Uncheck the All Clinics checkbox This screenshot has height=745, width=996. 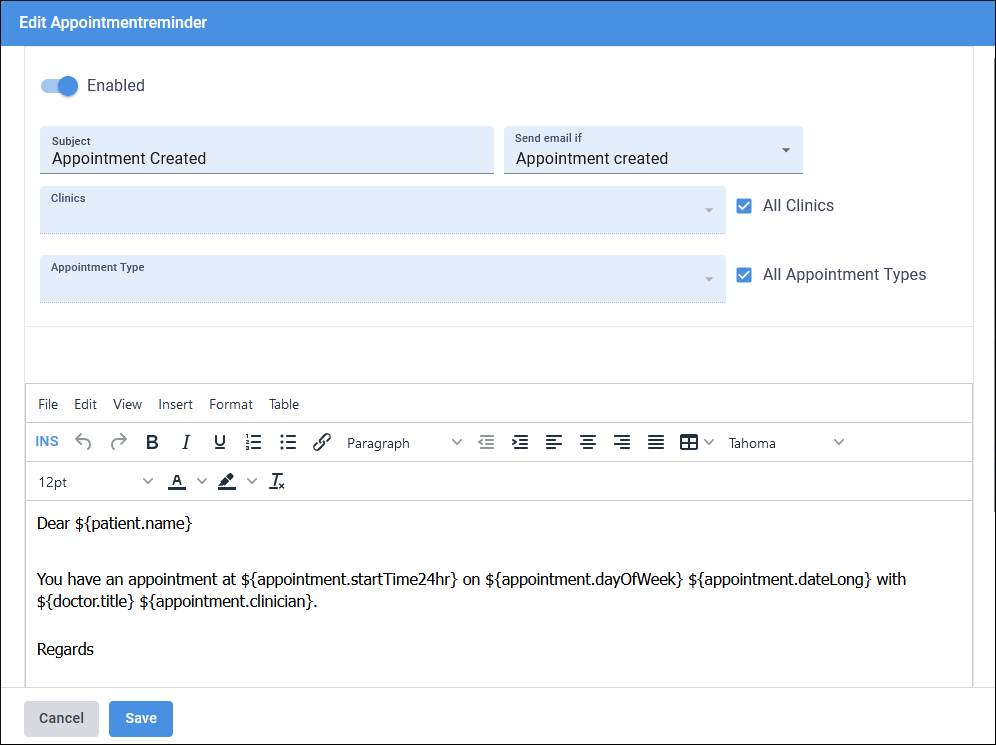click(744, 205)
